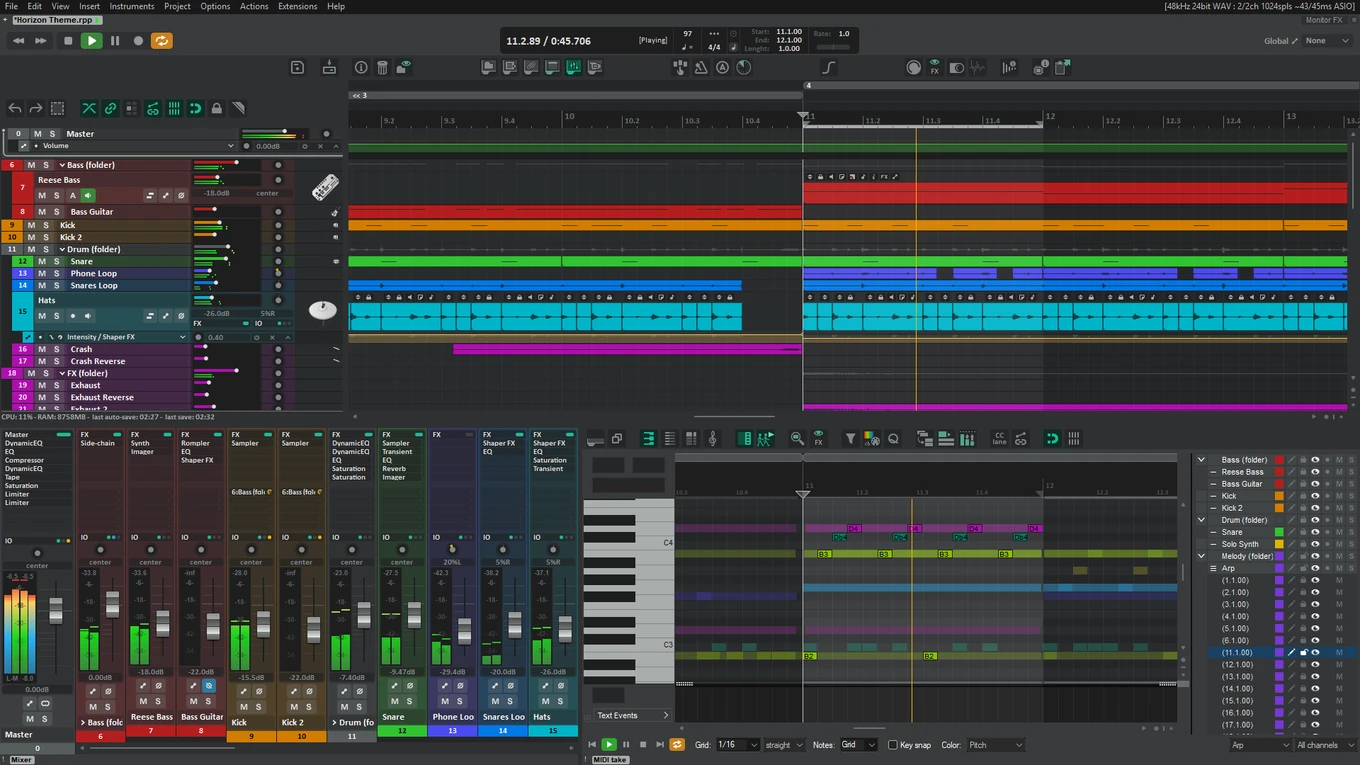
Task: Open the Color Pitch dropdown
Action: coord(994,745)
